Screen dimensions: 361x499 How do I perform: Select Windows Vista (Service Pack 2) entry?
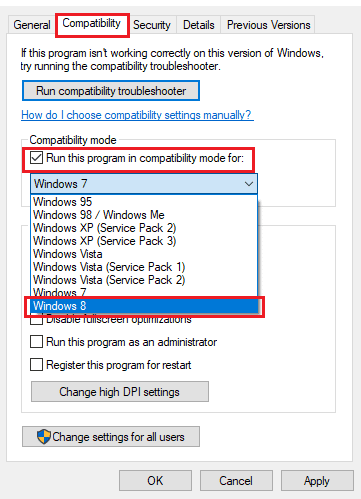point(144,280)
